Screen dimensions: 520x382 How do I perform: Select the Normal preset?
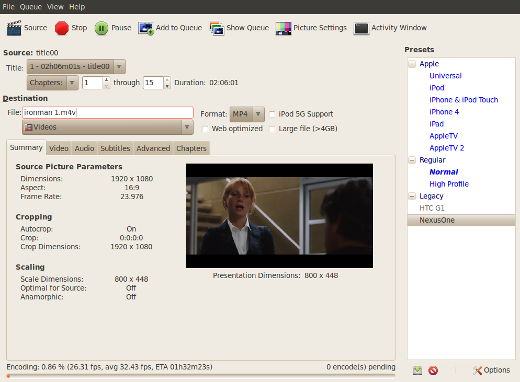tap(444, 172)
